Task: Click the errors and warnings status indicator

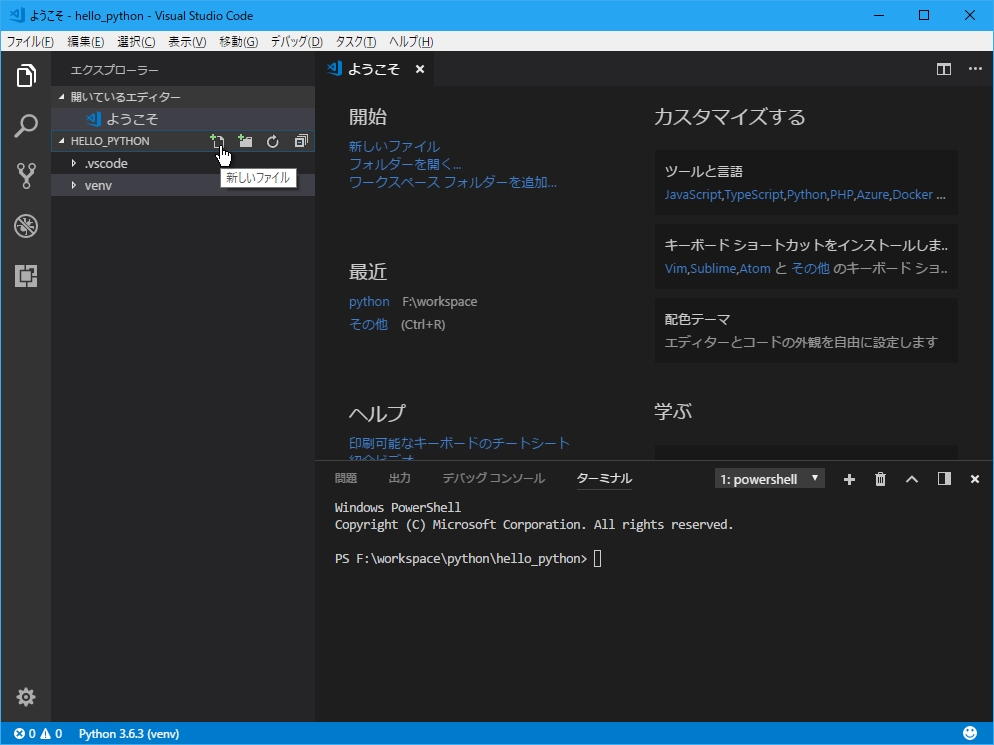Action: pos(38,734)
